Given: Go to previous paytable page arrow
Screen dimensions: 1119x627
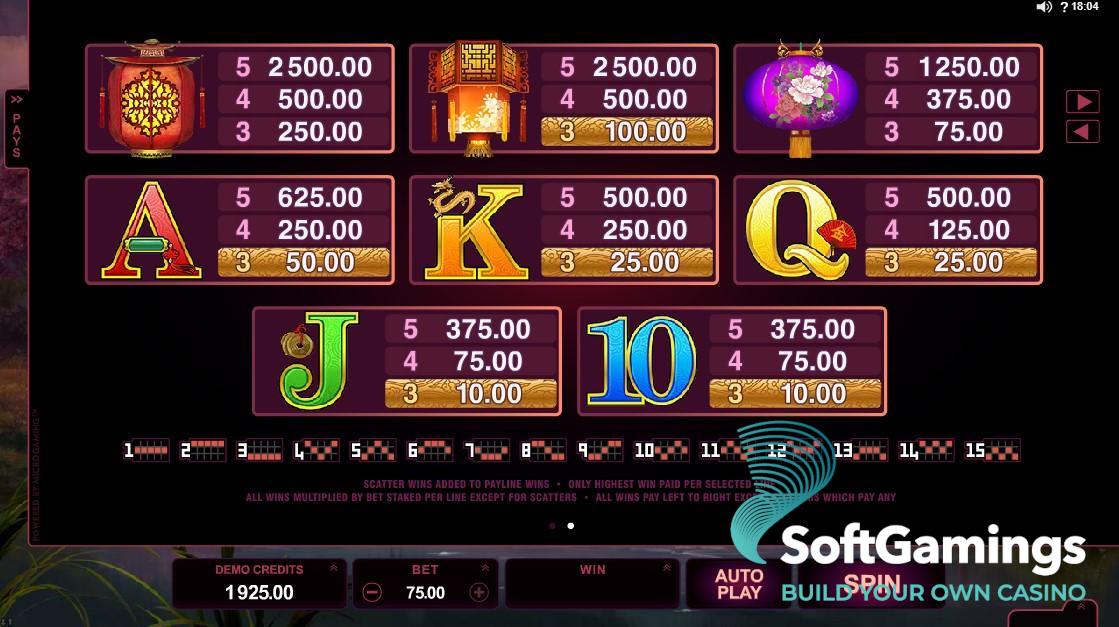Looking at the screenshot, I should pyautogui.click(x=1083, y=132).
